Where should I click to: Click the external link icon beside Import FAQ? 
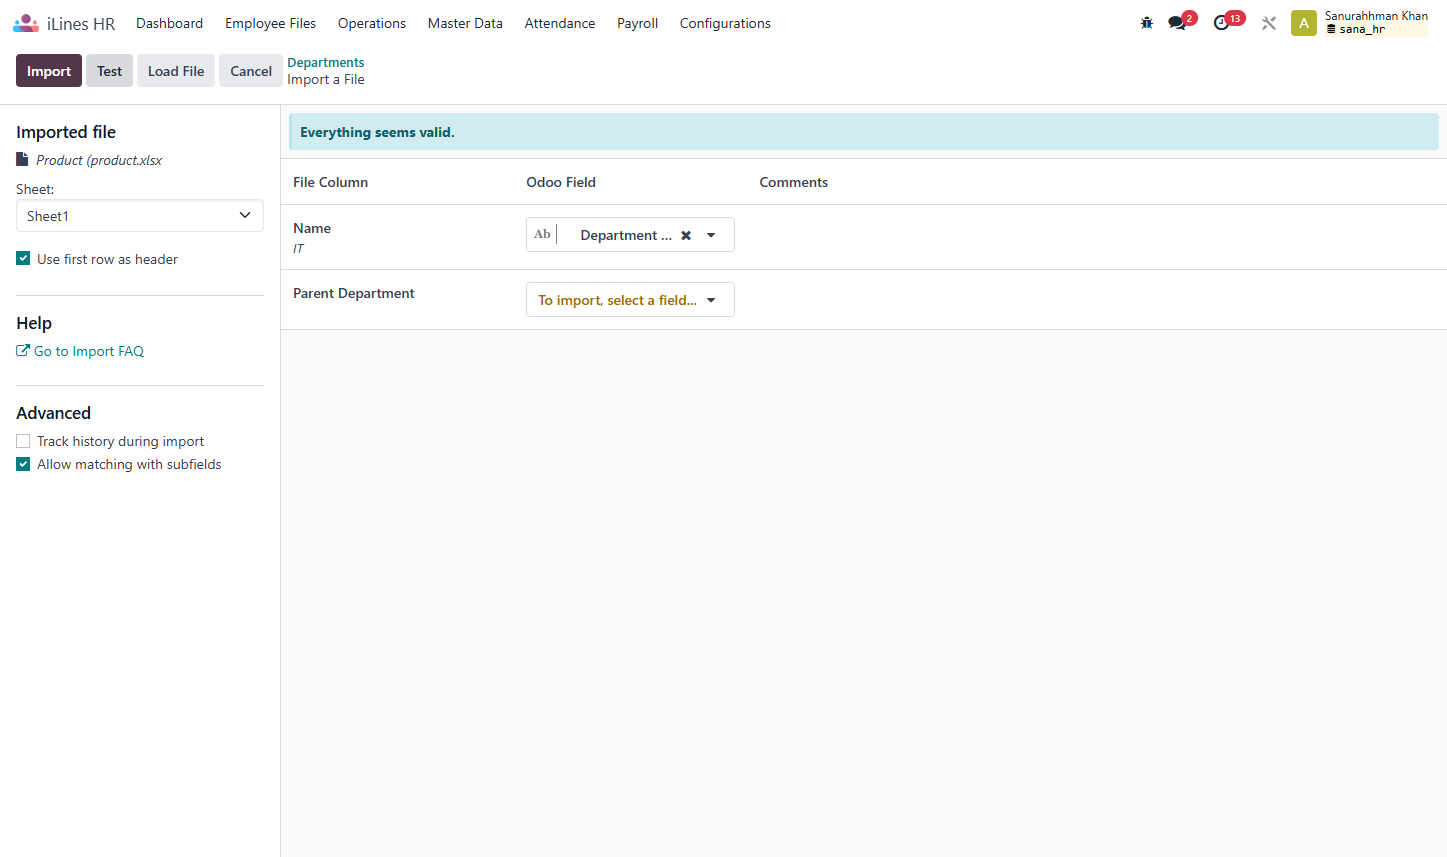[x=23, y=351]
